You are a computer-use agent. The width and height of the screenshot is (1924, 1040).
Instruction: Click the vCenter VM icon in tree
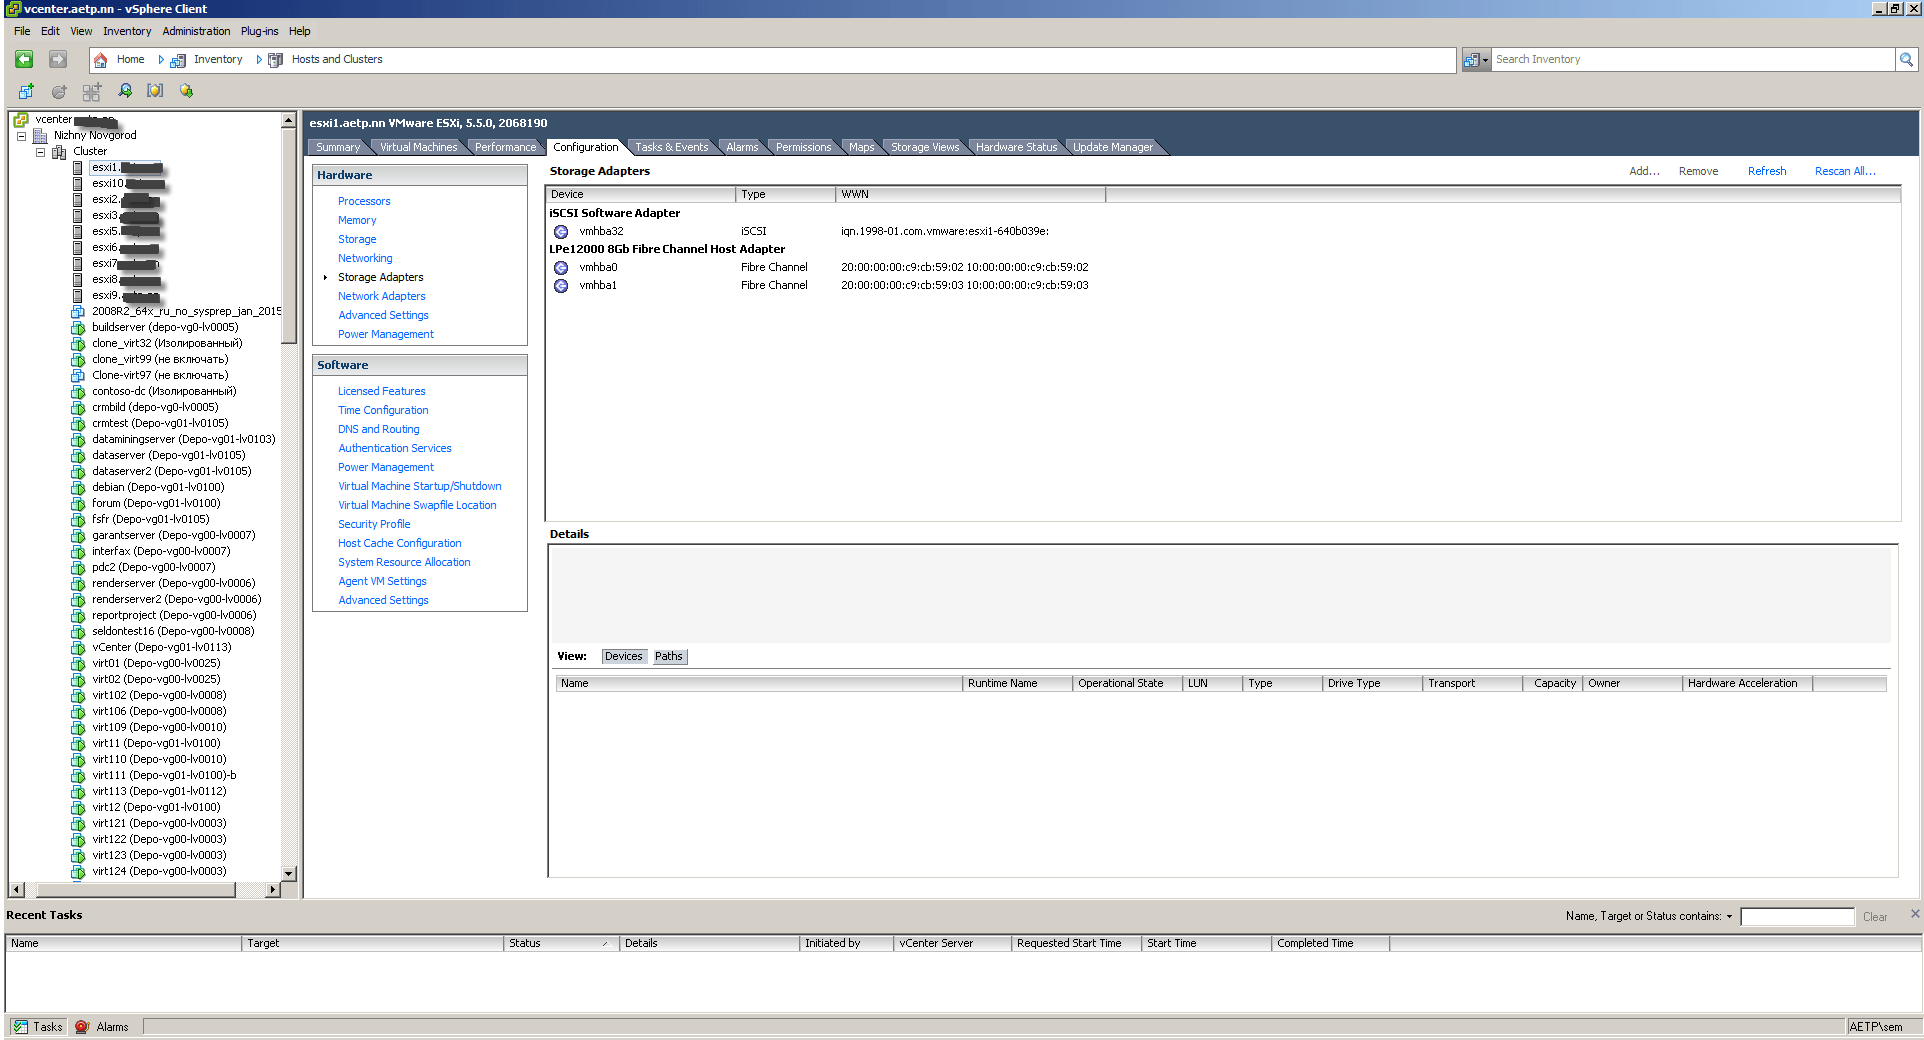click(78, 648)
